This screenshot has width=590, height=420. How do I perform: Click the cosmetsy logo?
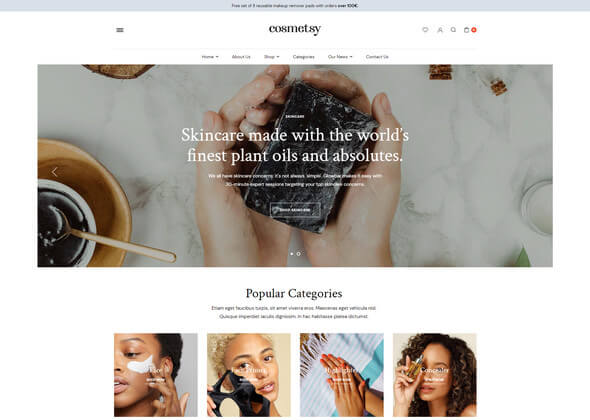(295, 29)
